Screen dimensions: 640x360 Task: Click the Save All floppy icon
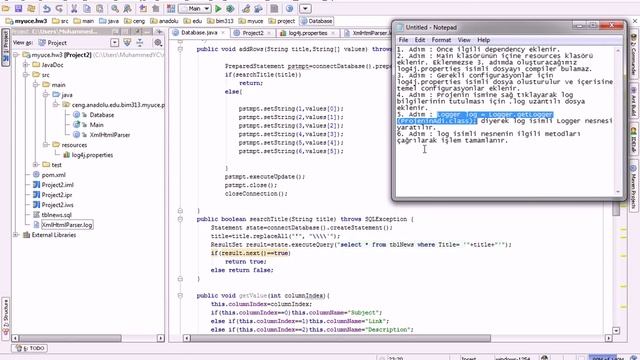tap(18, 8)
